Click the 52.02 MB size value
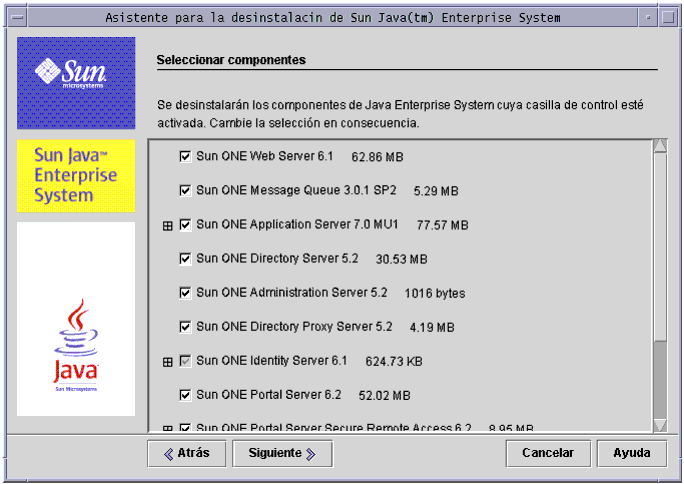Viewport: 684px width, 484px height. coord(384,395)
